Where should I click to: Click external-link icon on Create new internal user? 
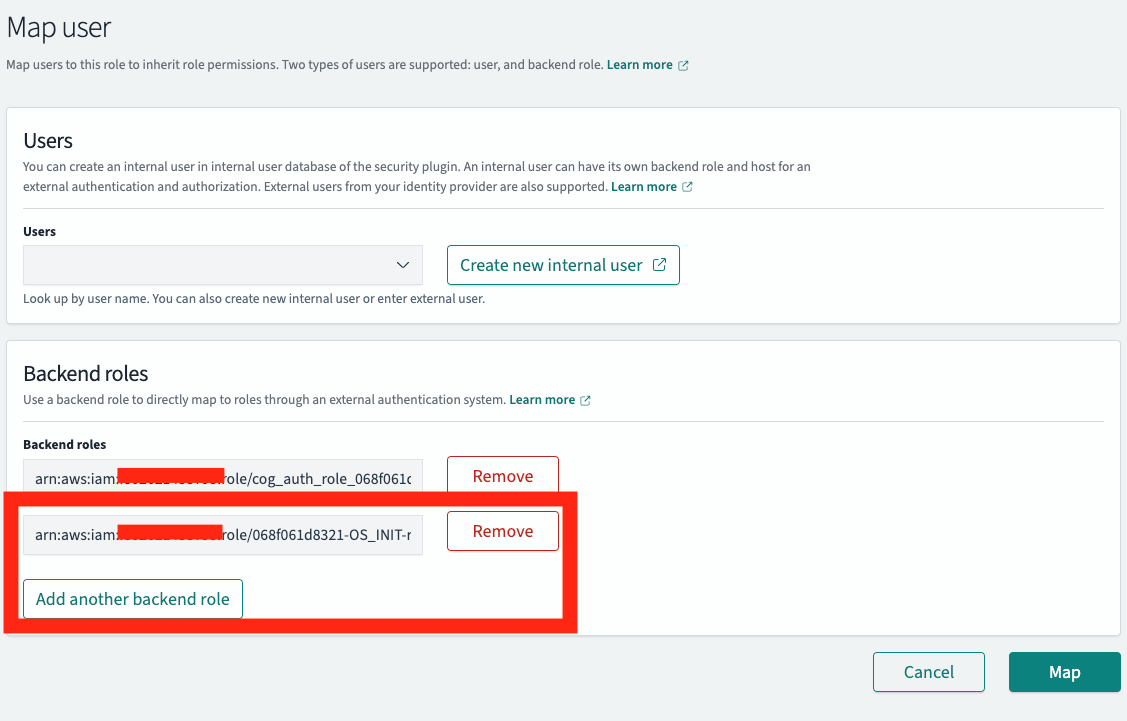(659, 264)
